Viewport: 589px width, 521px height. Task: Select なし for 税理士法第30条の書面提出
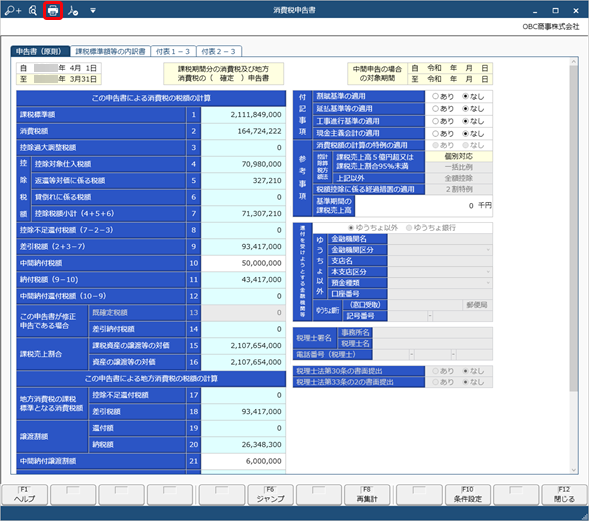465,371
